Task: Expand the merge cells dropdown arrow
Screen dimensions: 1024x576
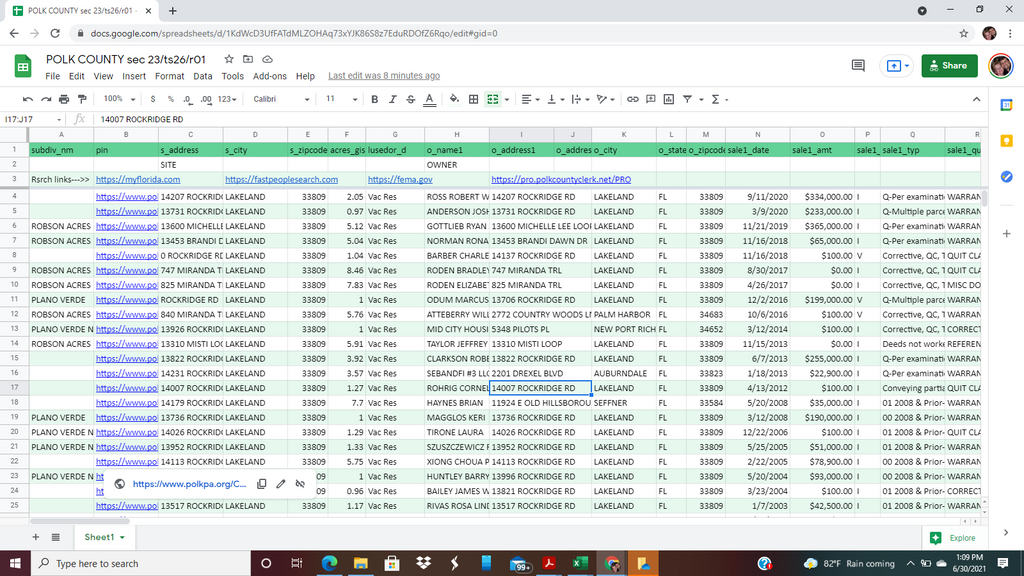Action: pyautogui.click(x=507, y=100)
